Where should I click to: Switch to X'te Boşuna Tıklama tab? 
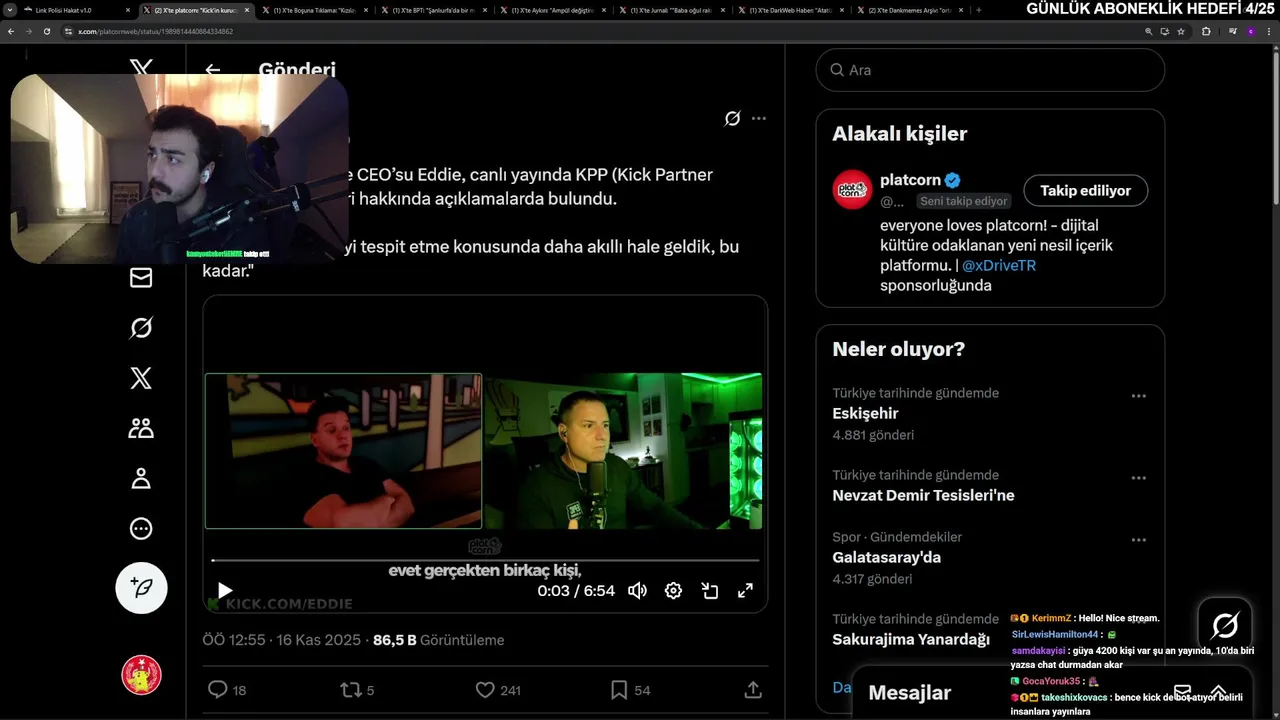click(315, 10)
